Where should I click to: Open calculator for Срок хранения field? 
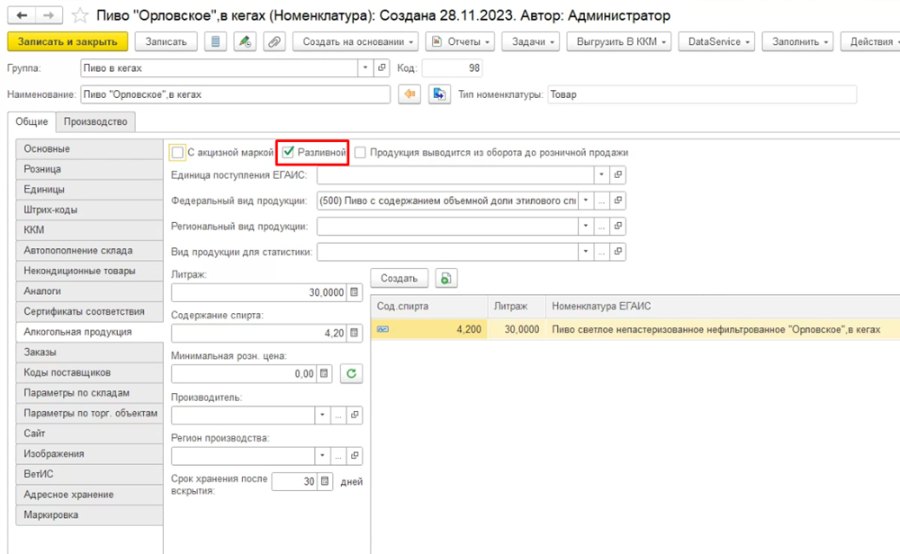point(325,481)
